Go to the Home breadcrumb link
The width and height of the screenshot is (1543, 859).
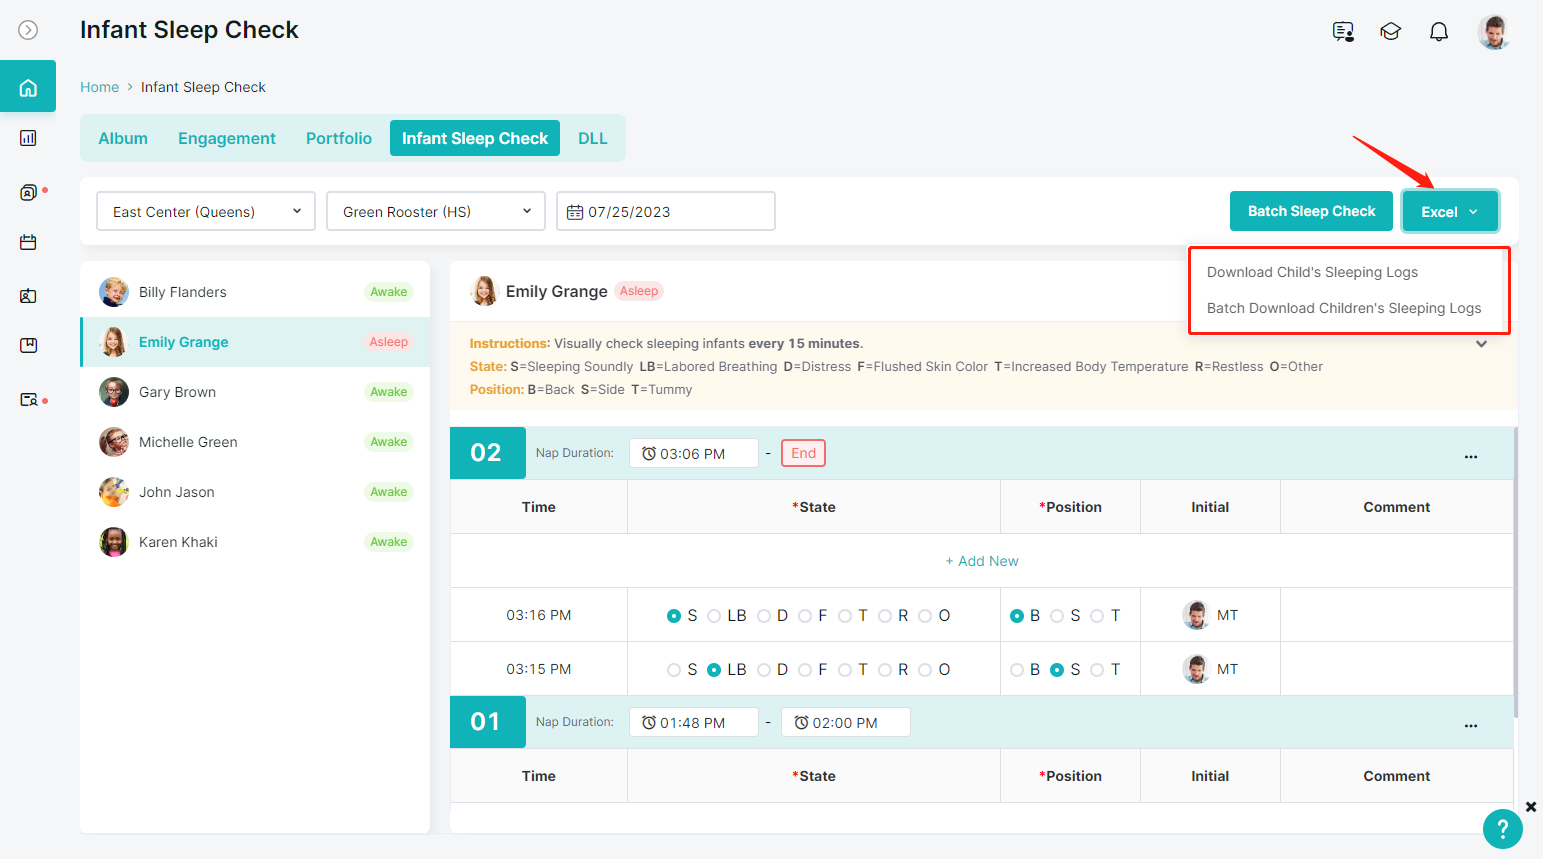click(99, 87)
